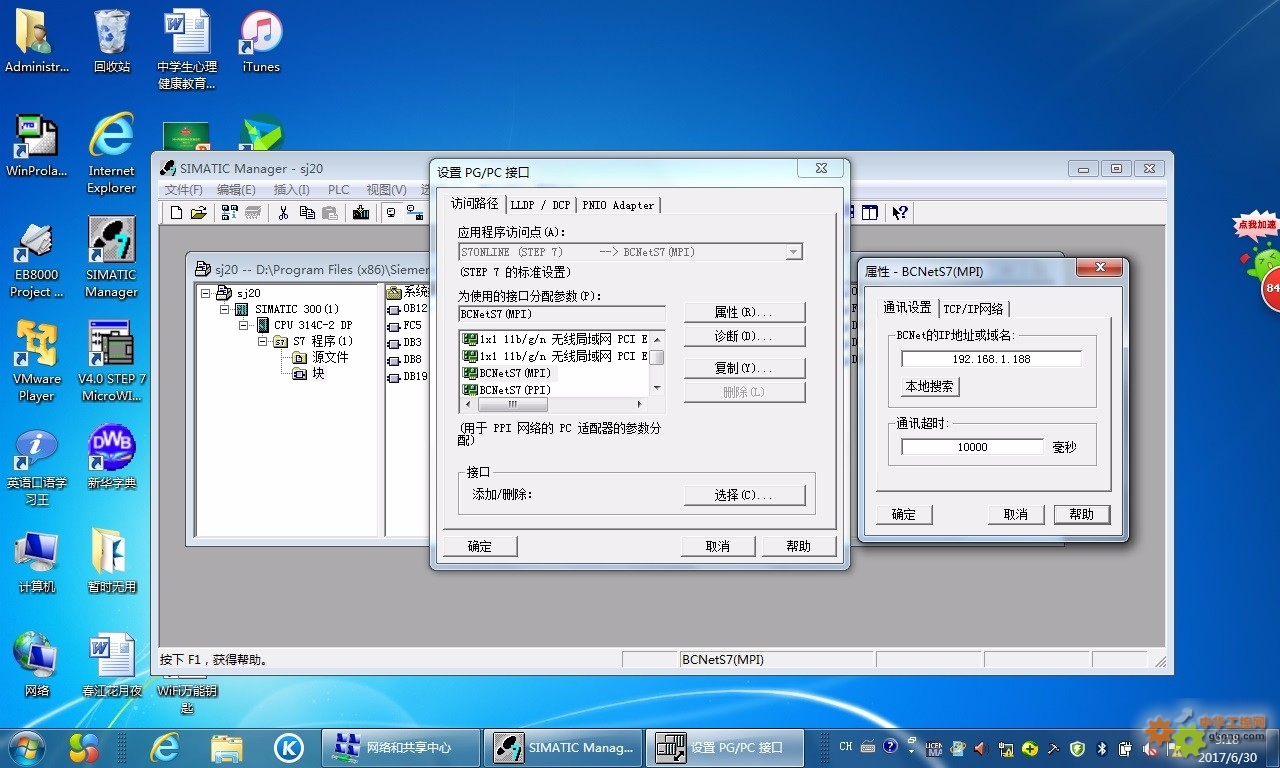The width and height of the screenshot is (1280, 768).
Task: Collapse the S7 程序(1) tree node
Action: tap(263, 341)
